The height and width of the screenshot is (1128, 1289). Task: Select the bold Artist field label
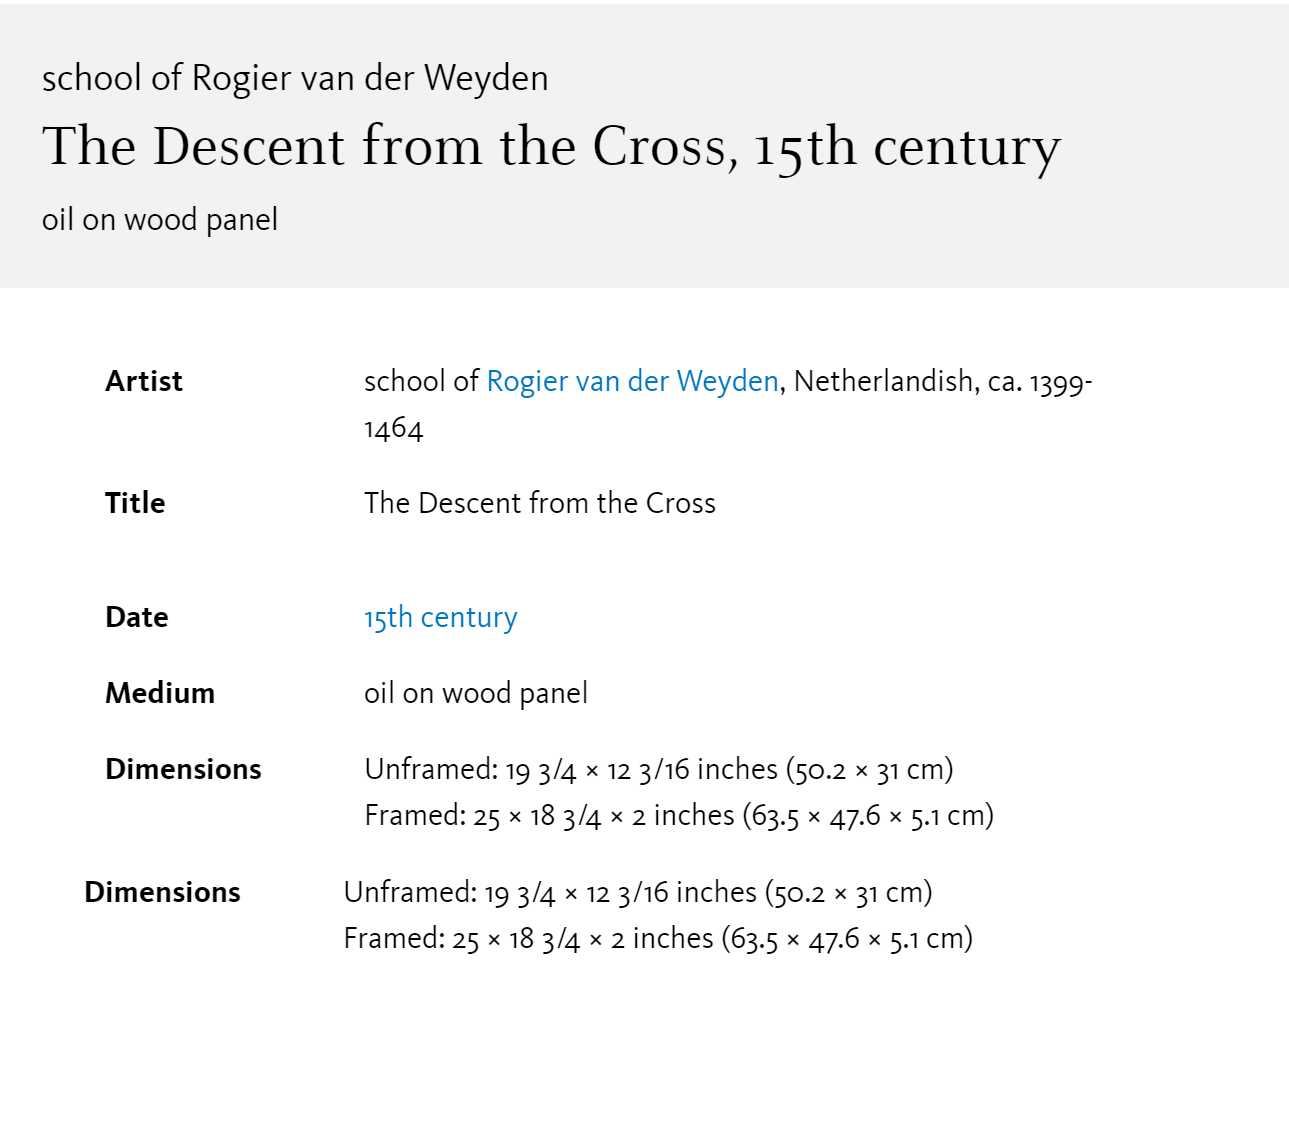[x=144, y=382]
